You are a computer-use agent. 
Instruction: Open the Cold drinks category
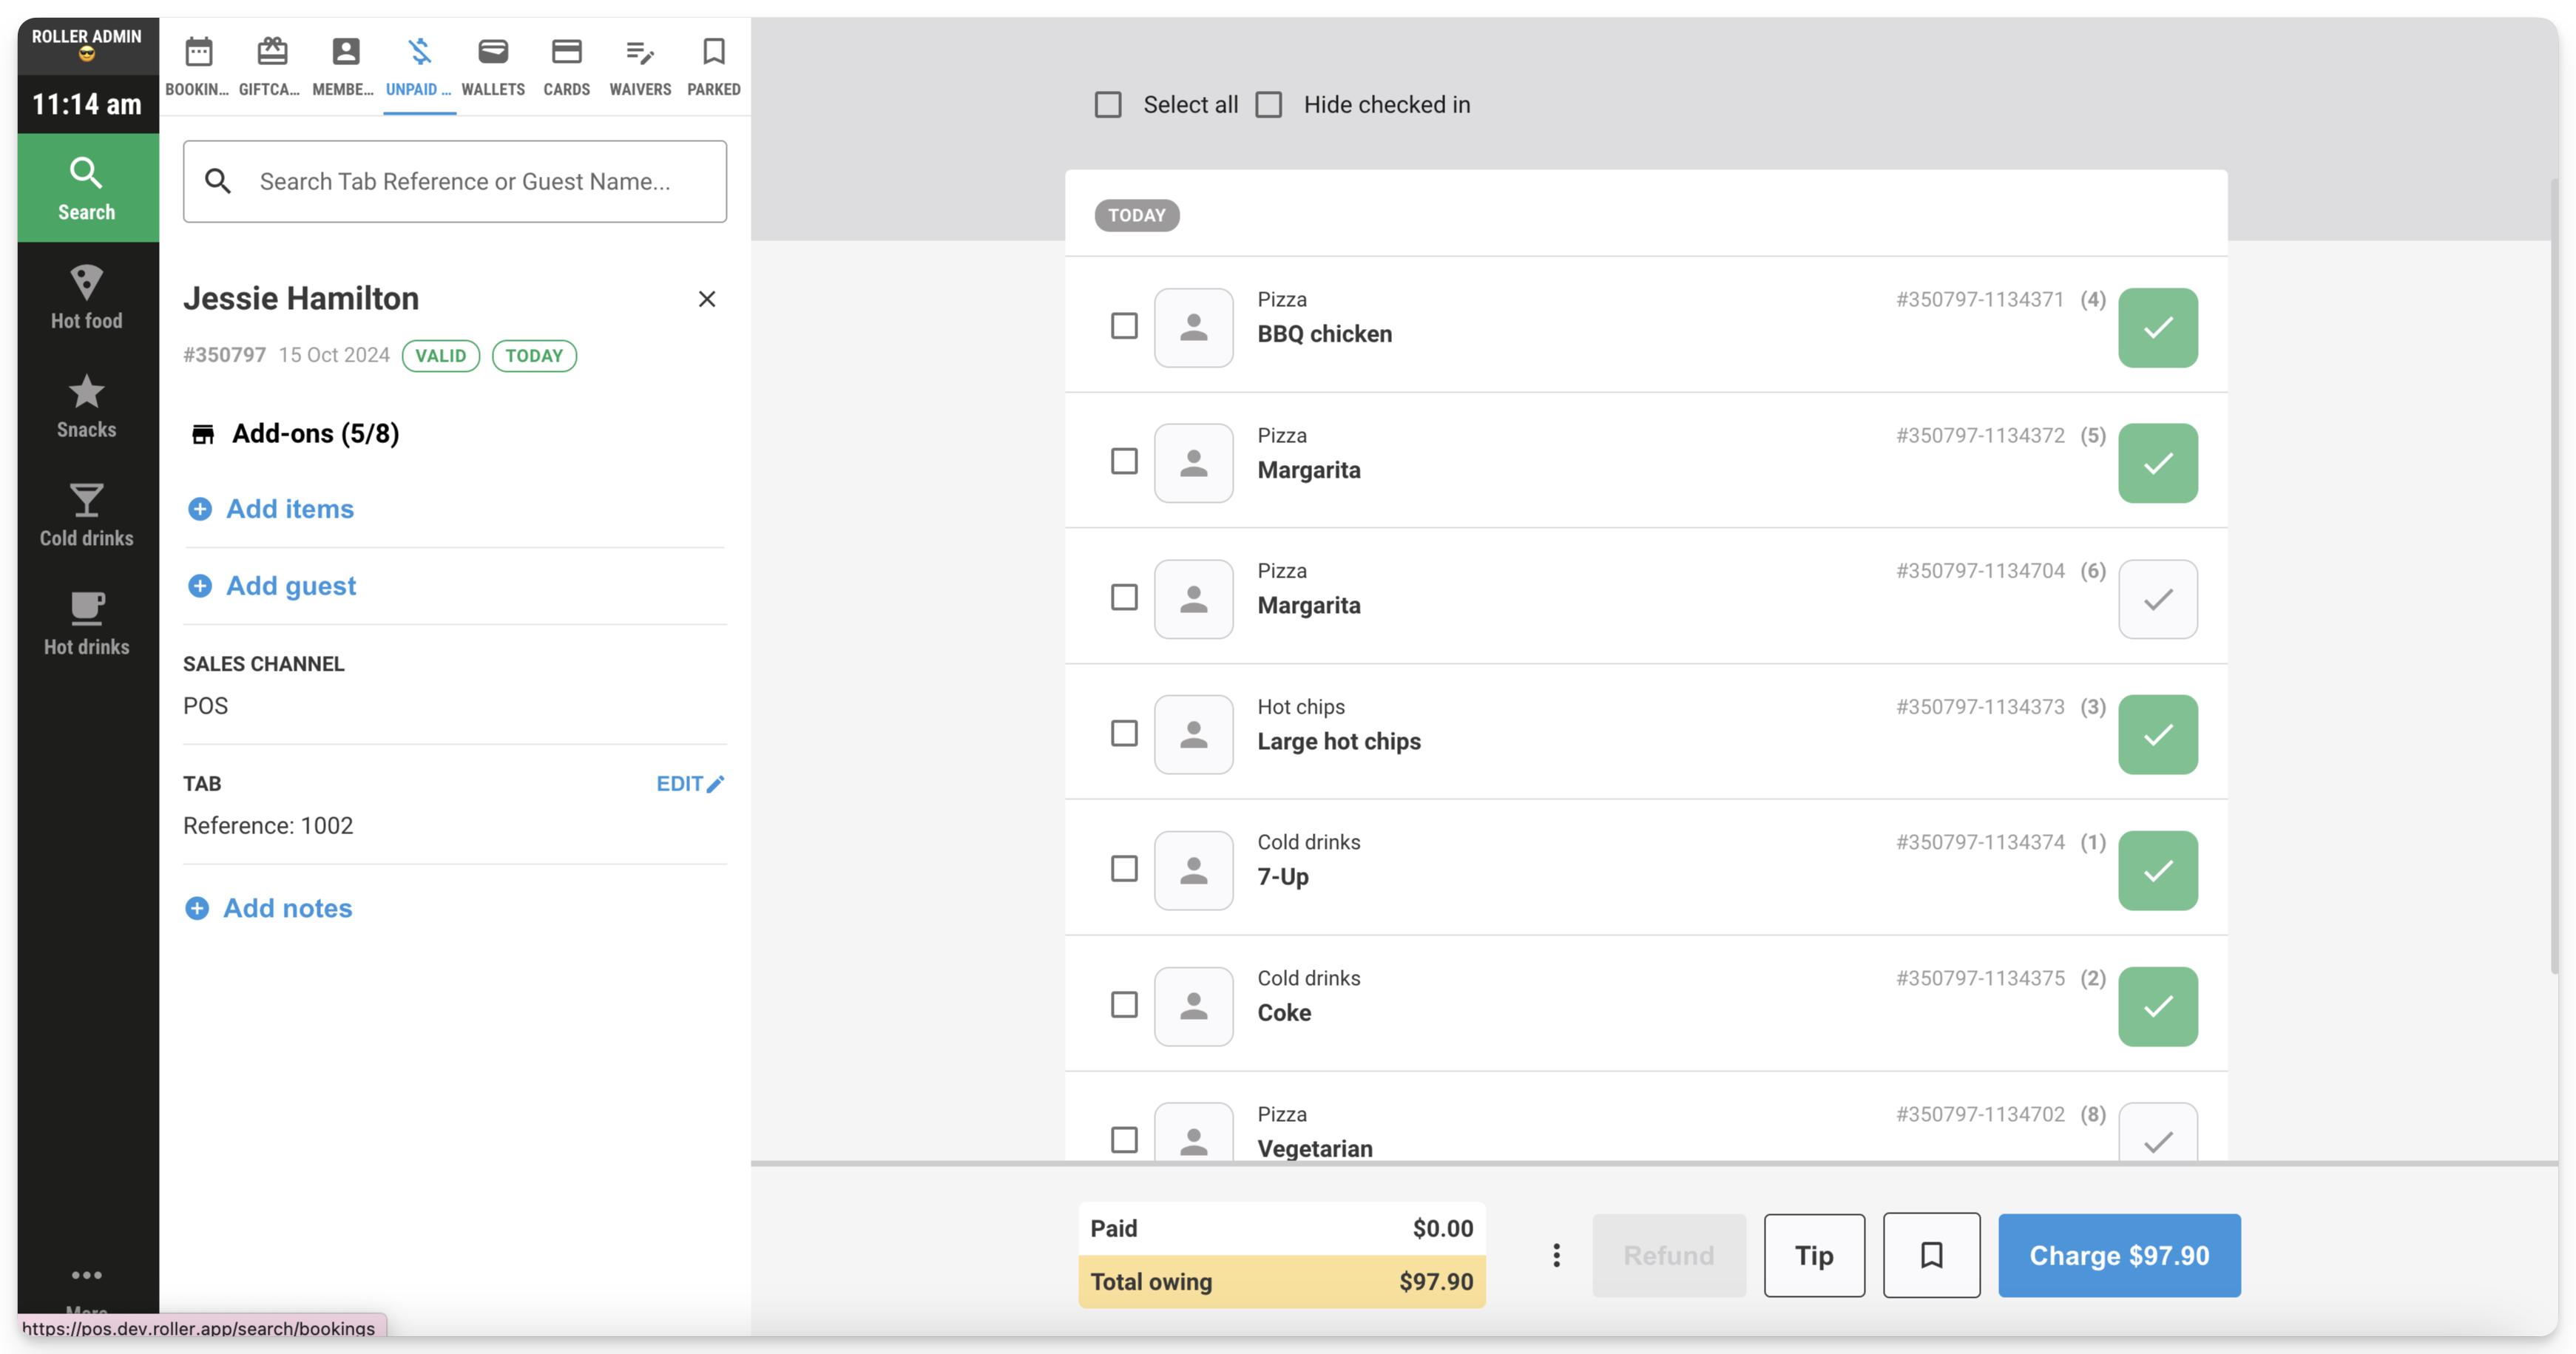coord(87,514)
